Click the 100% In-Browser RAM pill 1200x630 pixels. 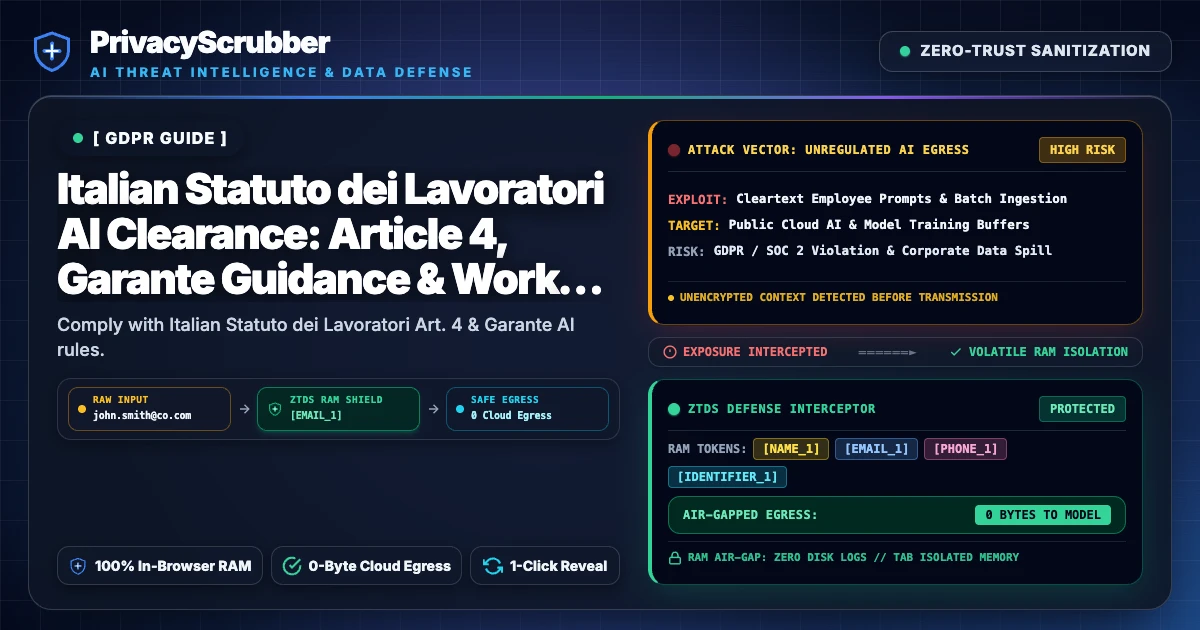tap(160, 566)
